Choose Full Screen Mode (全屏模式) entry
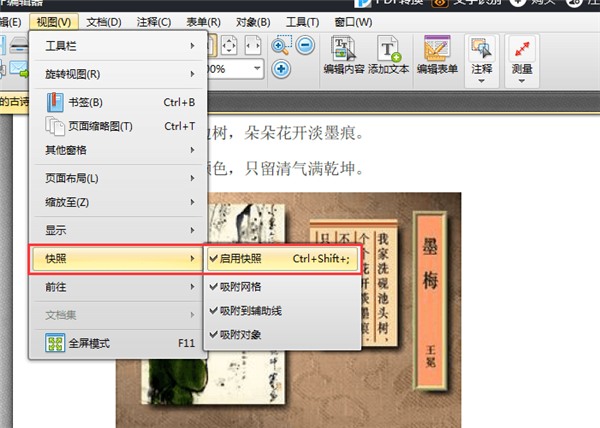Viewport: 600px width, 428px height. 120,343
